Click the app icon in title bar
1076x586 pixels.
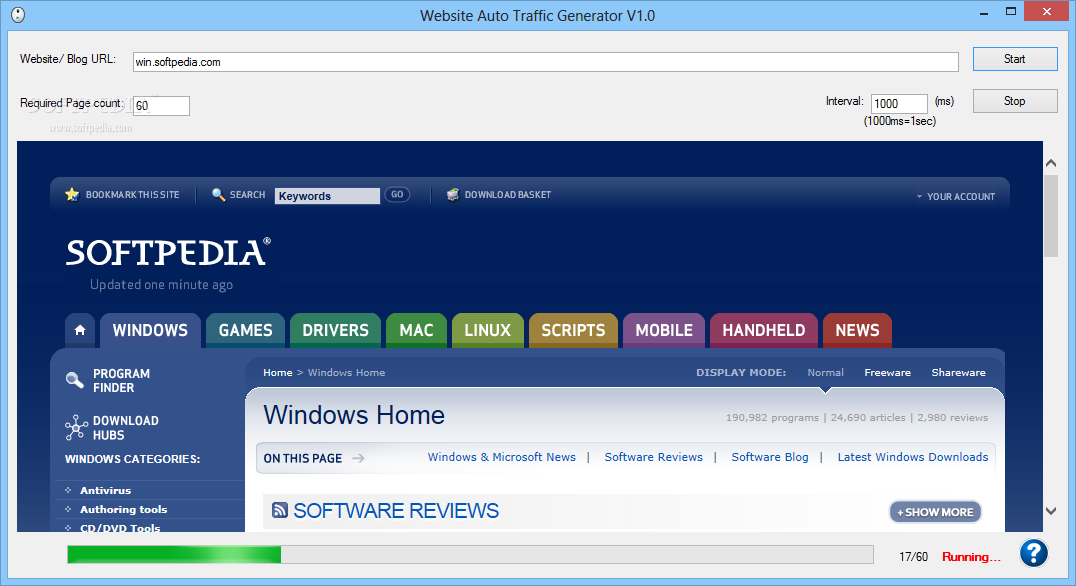click(18, 14)
